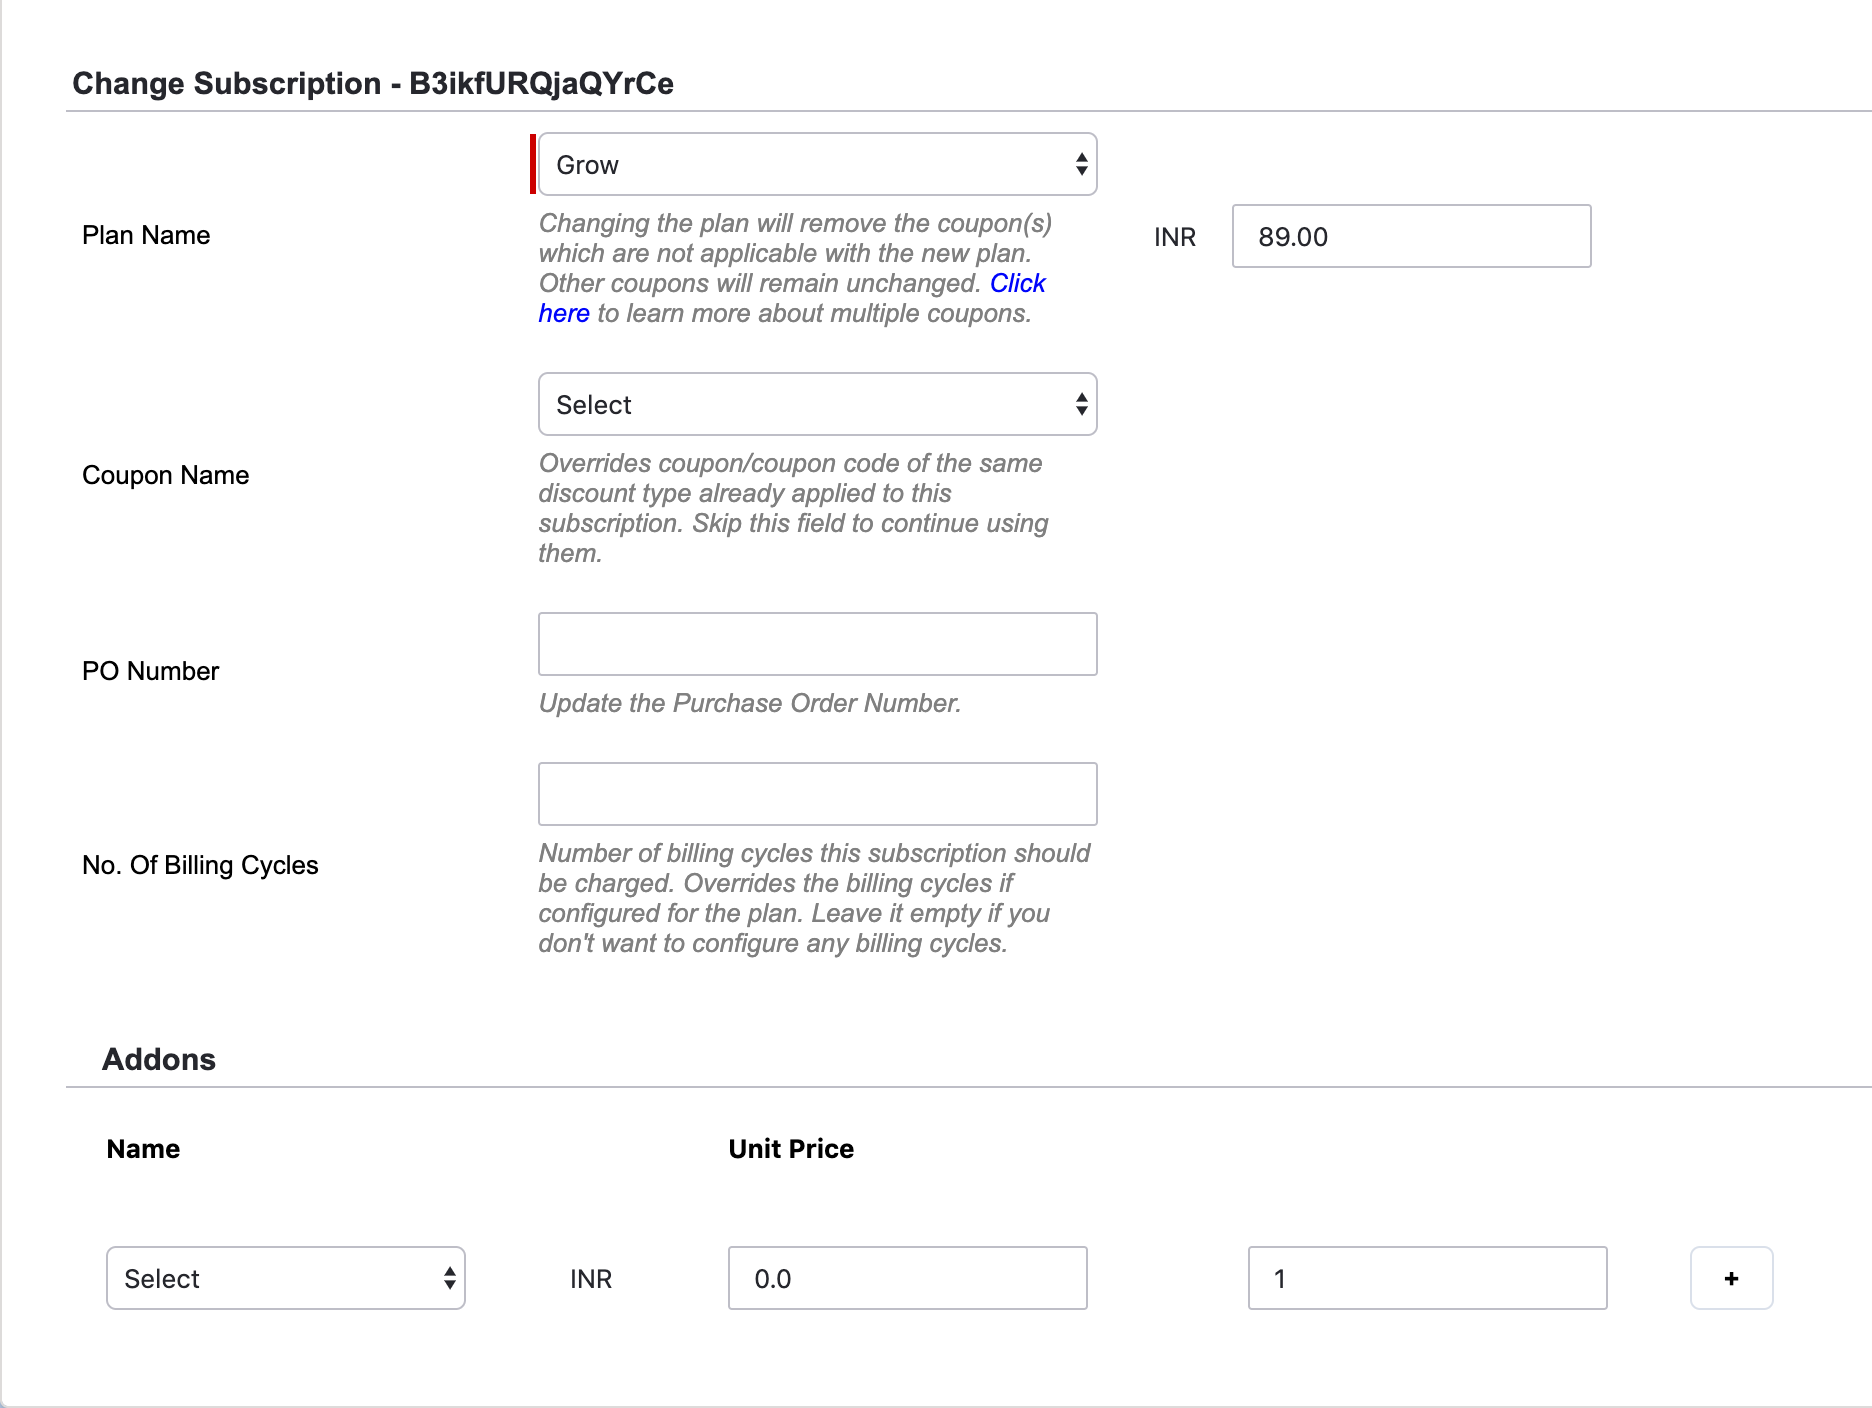Click the Plan Name field label

146,236
